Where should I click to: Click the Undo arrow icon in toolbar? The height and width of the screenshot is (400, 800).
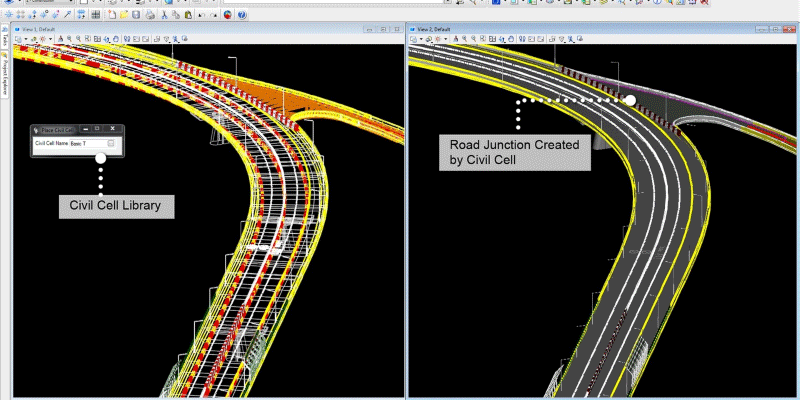point(202,16)
